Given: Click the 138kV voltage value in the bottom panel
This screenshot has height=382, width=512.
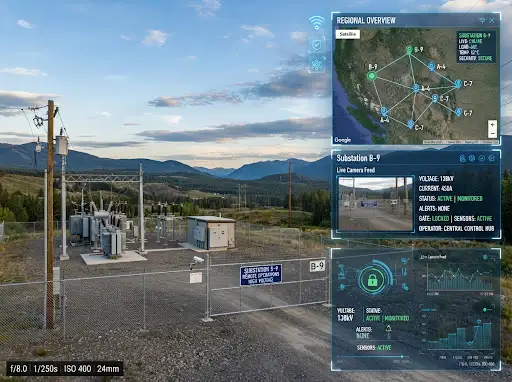Looking at the screenshot, I should click(345, 318).
